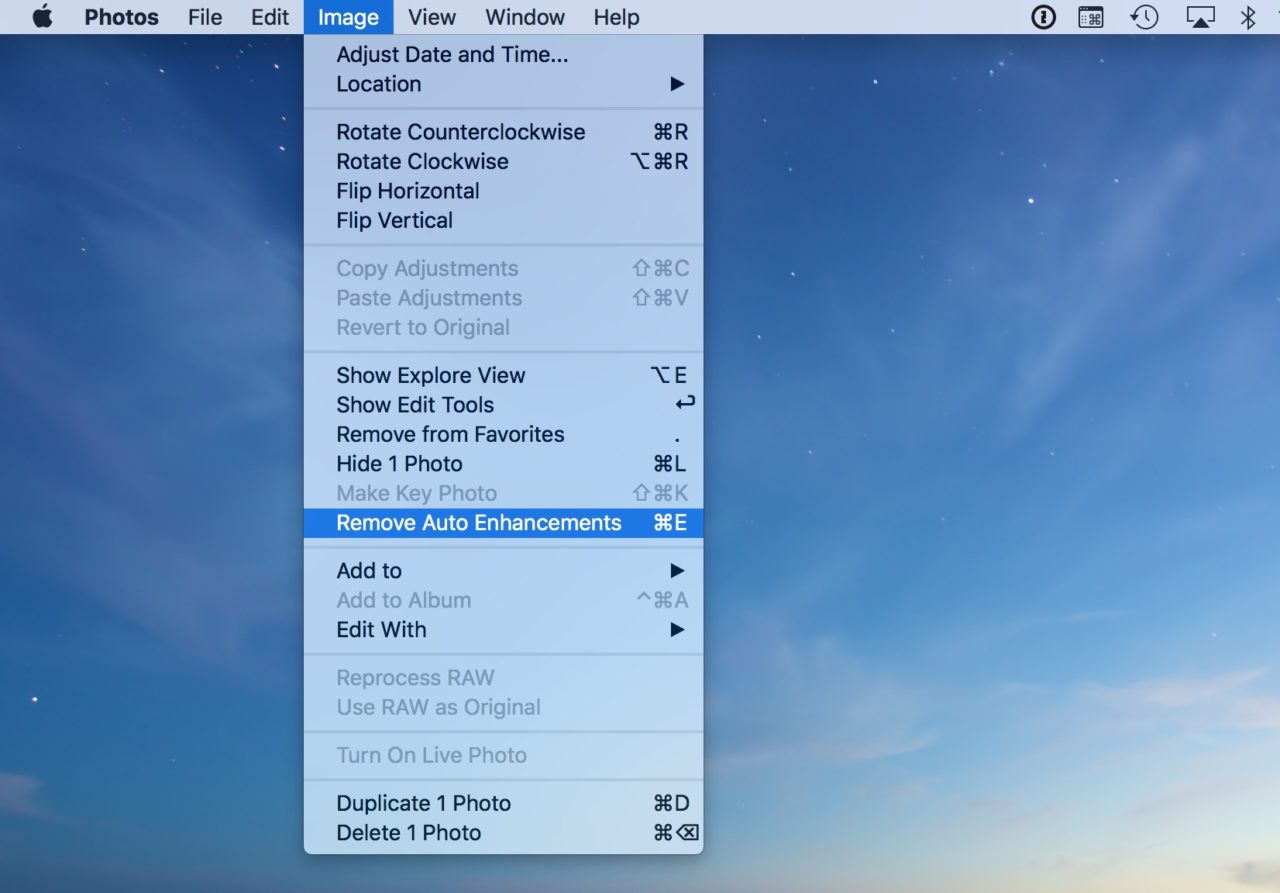
Task: Open the Edit menu
Action: [x=270, y=17]
